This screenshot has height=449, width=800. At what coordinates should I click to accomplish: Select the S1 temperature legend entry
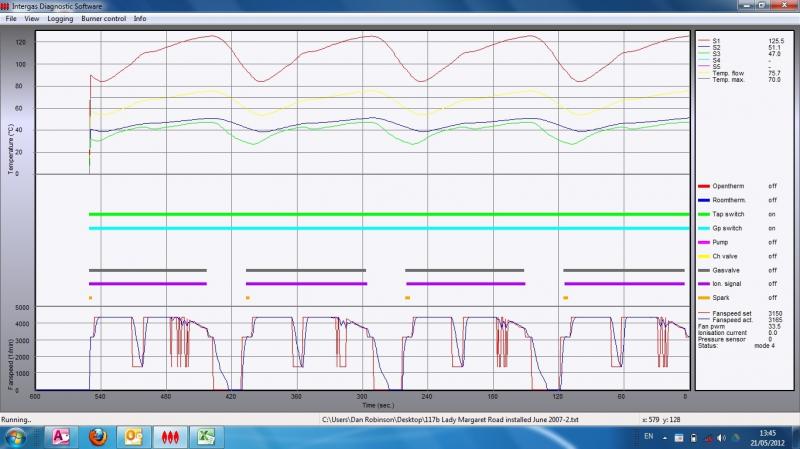716,40
